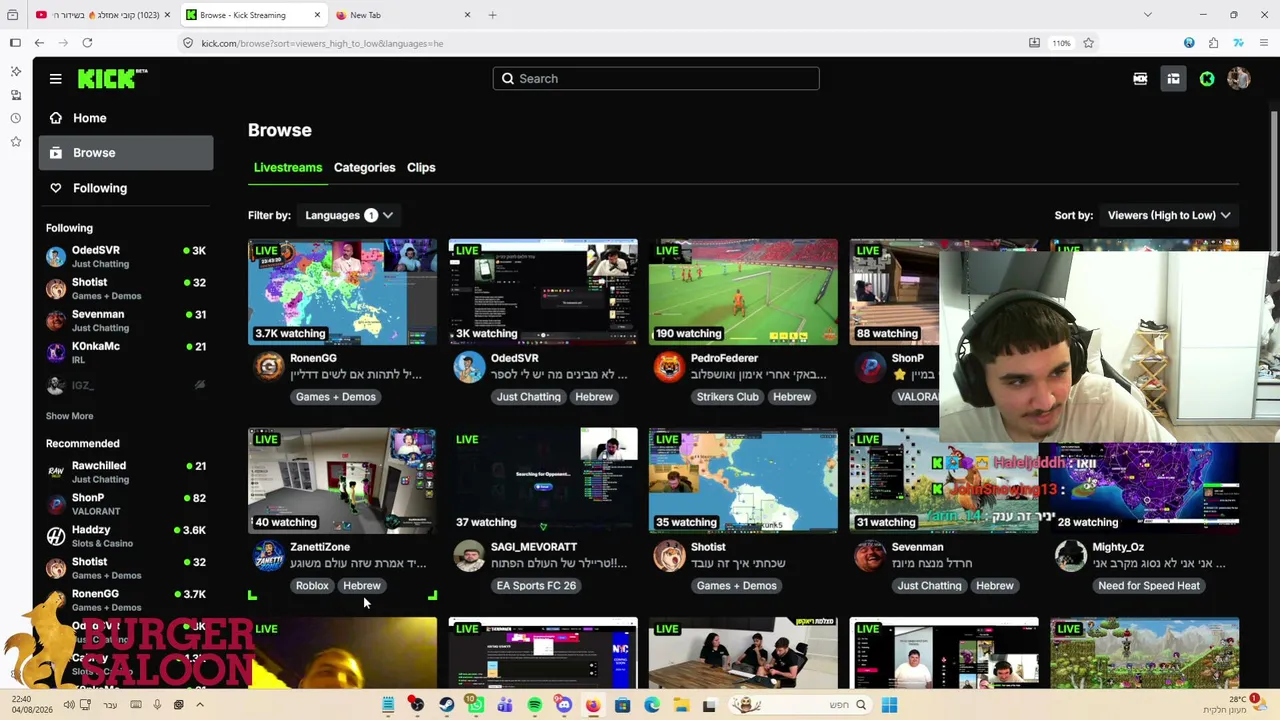Open the Viewers (High to Low) sort dropdown

(x=1169, y=215)
